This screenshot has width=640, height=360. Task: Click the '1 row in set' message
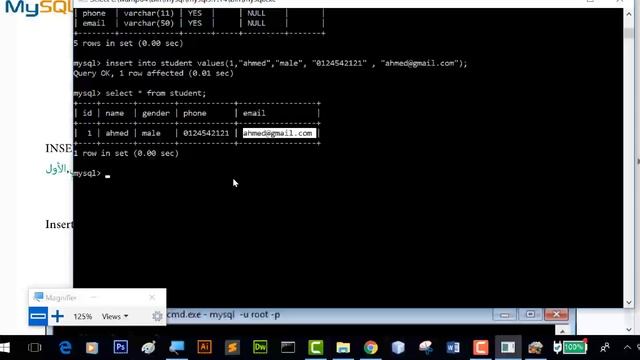[x=126, y=153]
